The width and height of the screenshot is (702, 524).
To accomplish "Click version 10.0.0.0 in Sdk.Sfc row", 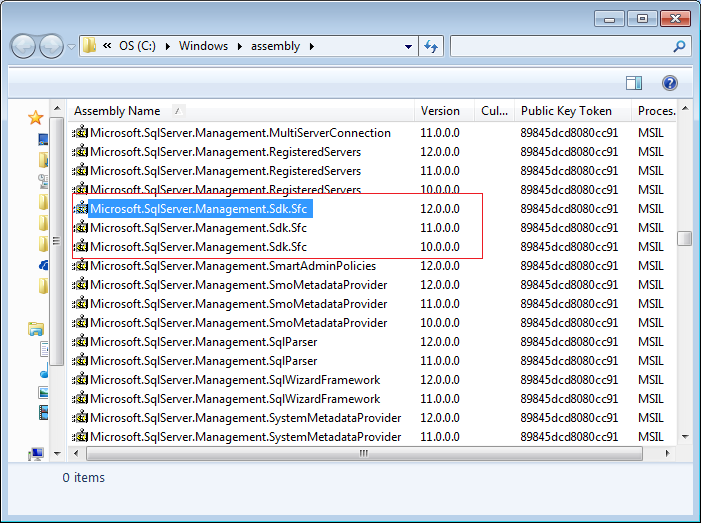I will point(440,247).
